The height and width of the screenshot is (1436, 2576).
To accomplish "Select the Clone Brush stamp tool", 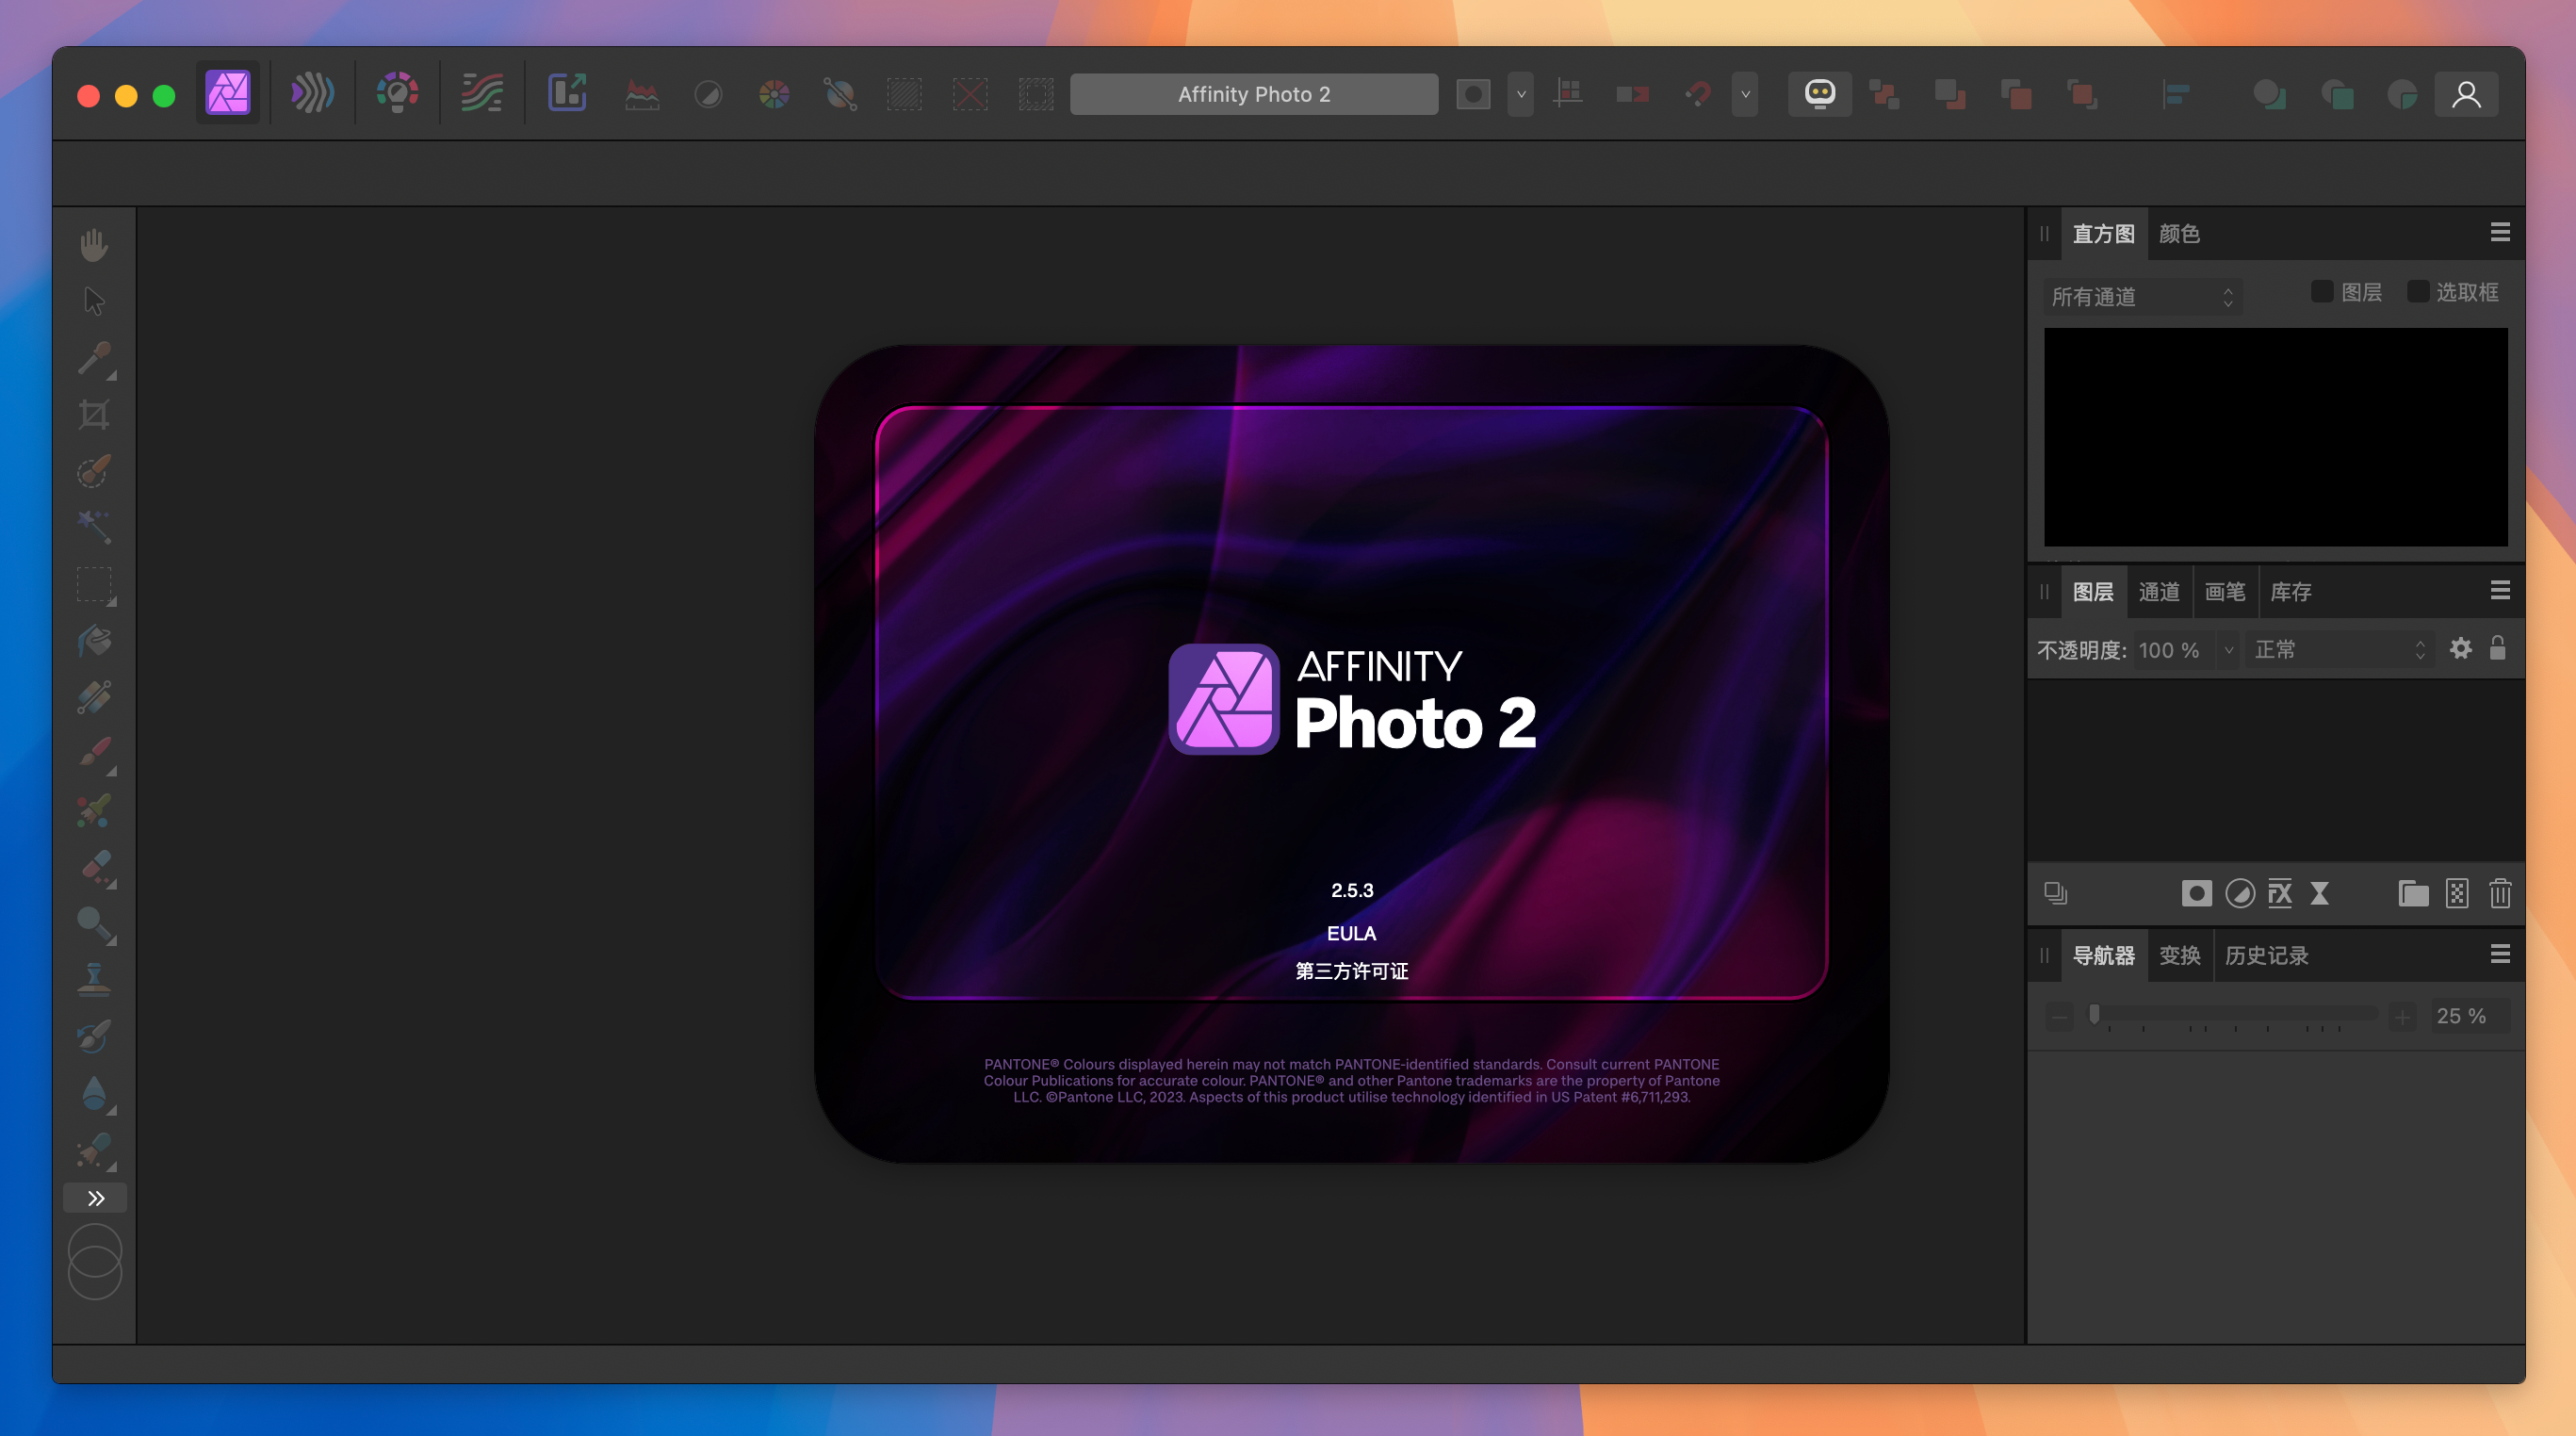I will click(94, 980).
